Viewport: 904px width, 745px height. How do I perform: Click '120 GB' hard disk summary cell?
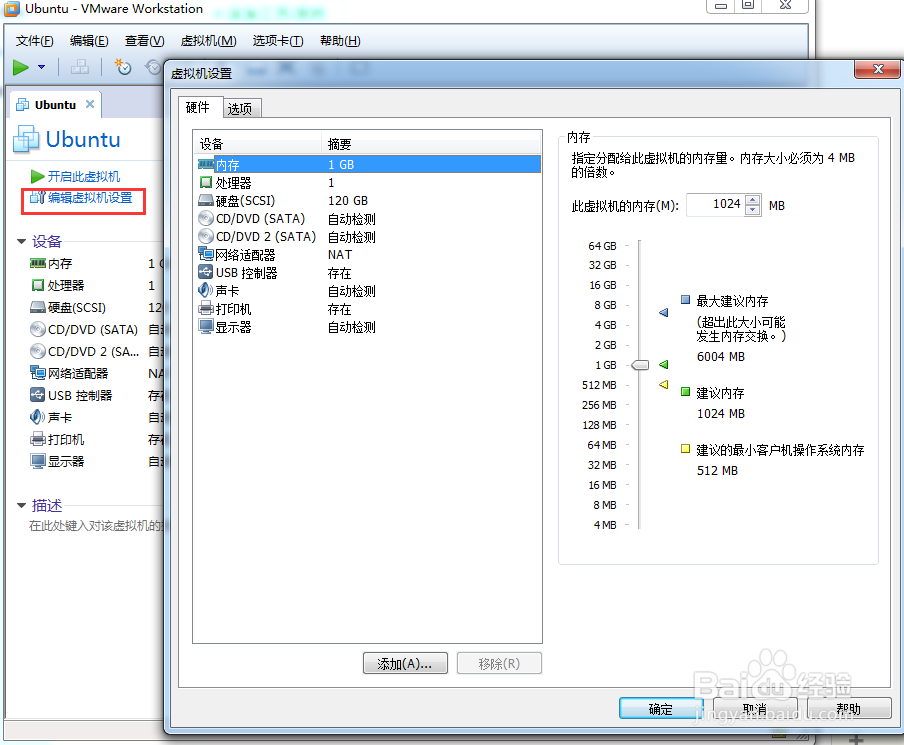348,201
